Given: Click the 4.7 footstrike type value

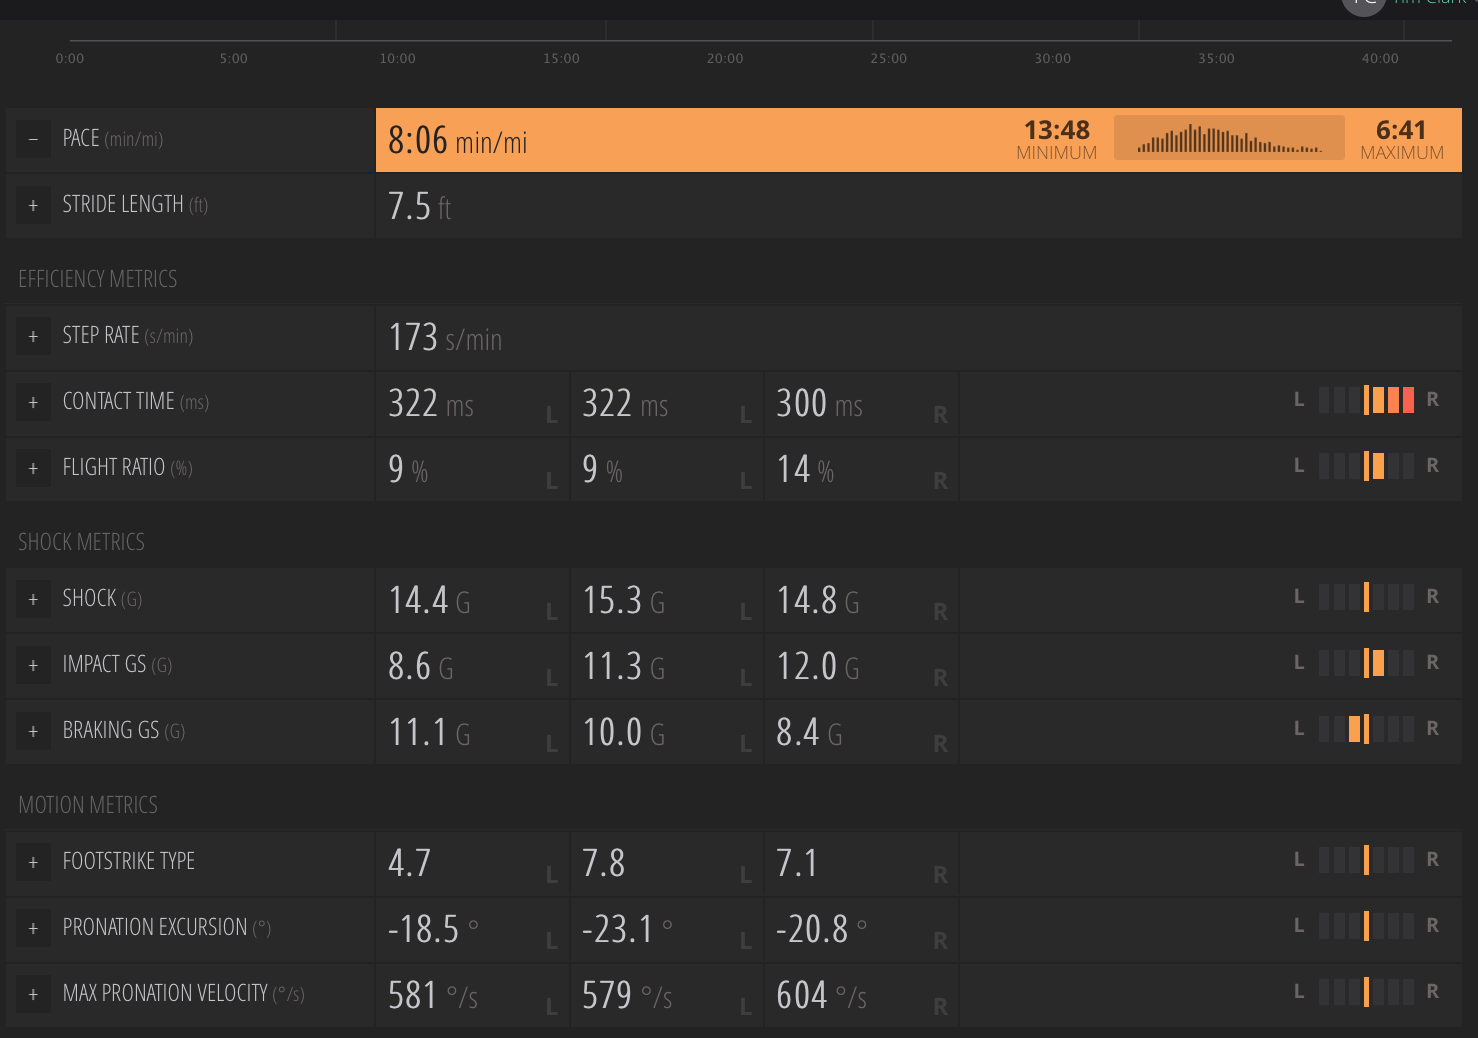Looking at the screenshot, I should 410,864.
